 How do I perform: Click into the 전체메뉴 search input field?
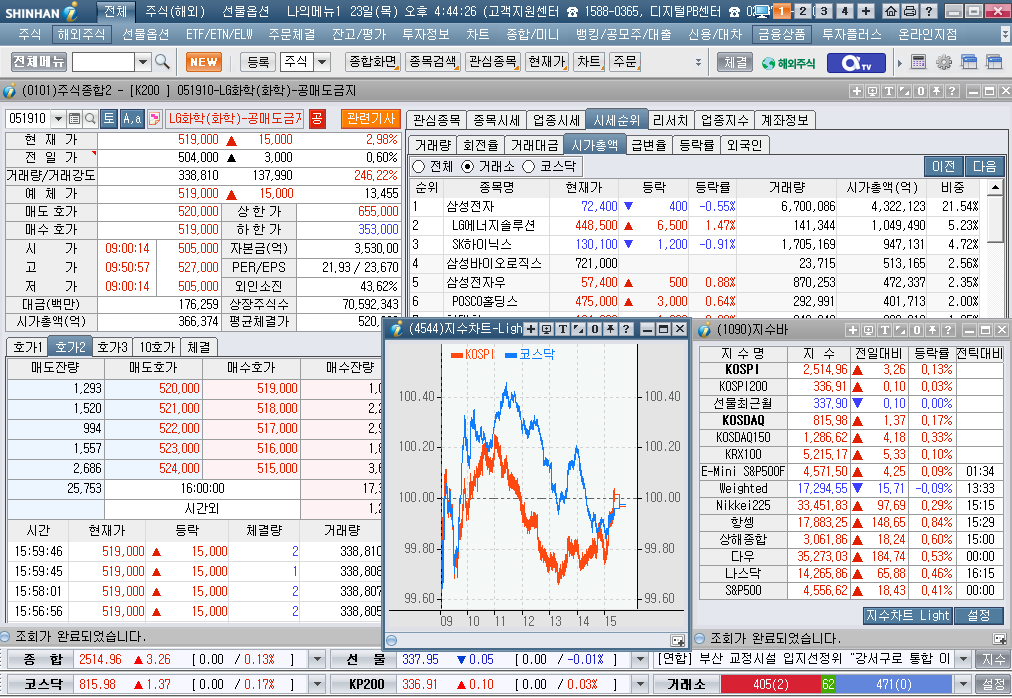point(104,62)
